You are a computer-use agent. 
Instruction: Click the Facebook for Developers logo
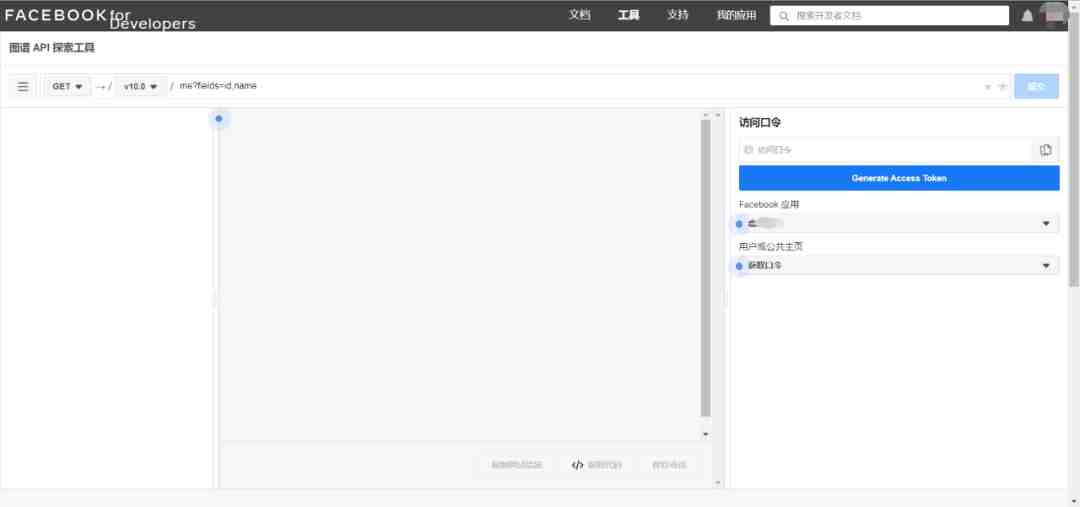[x=100, y=17]
